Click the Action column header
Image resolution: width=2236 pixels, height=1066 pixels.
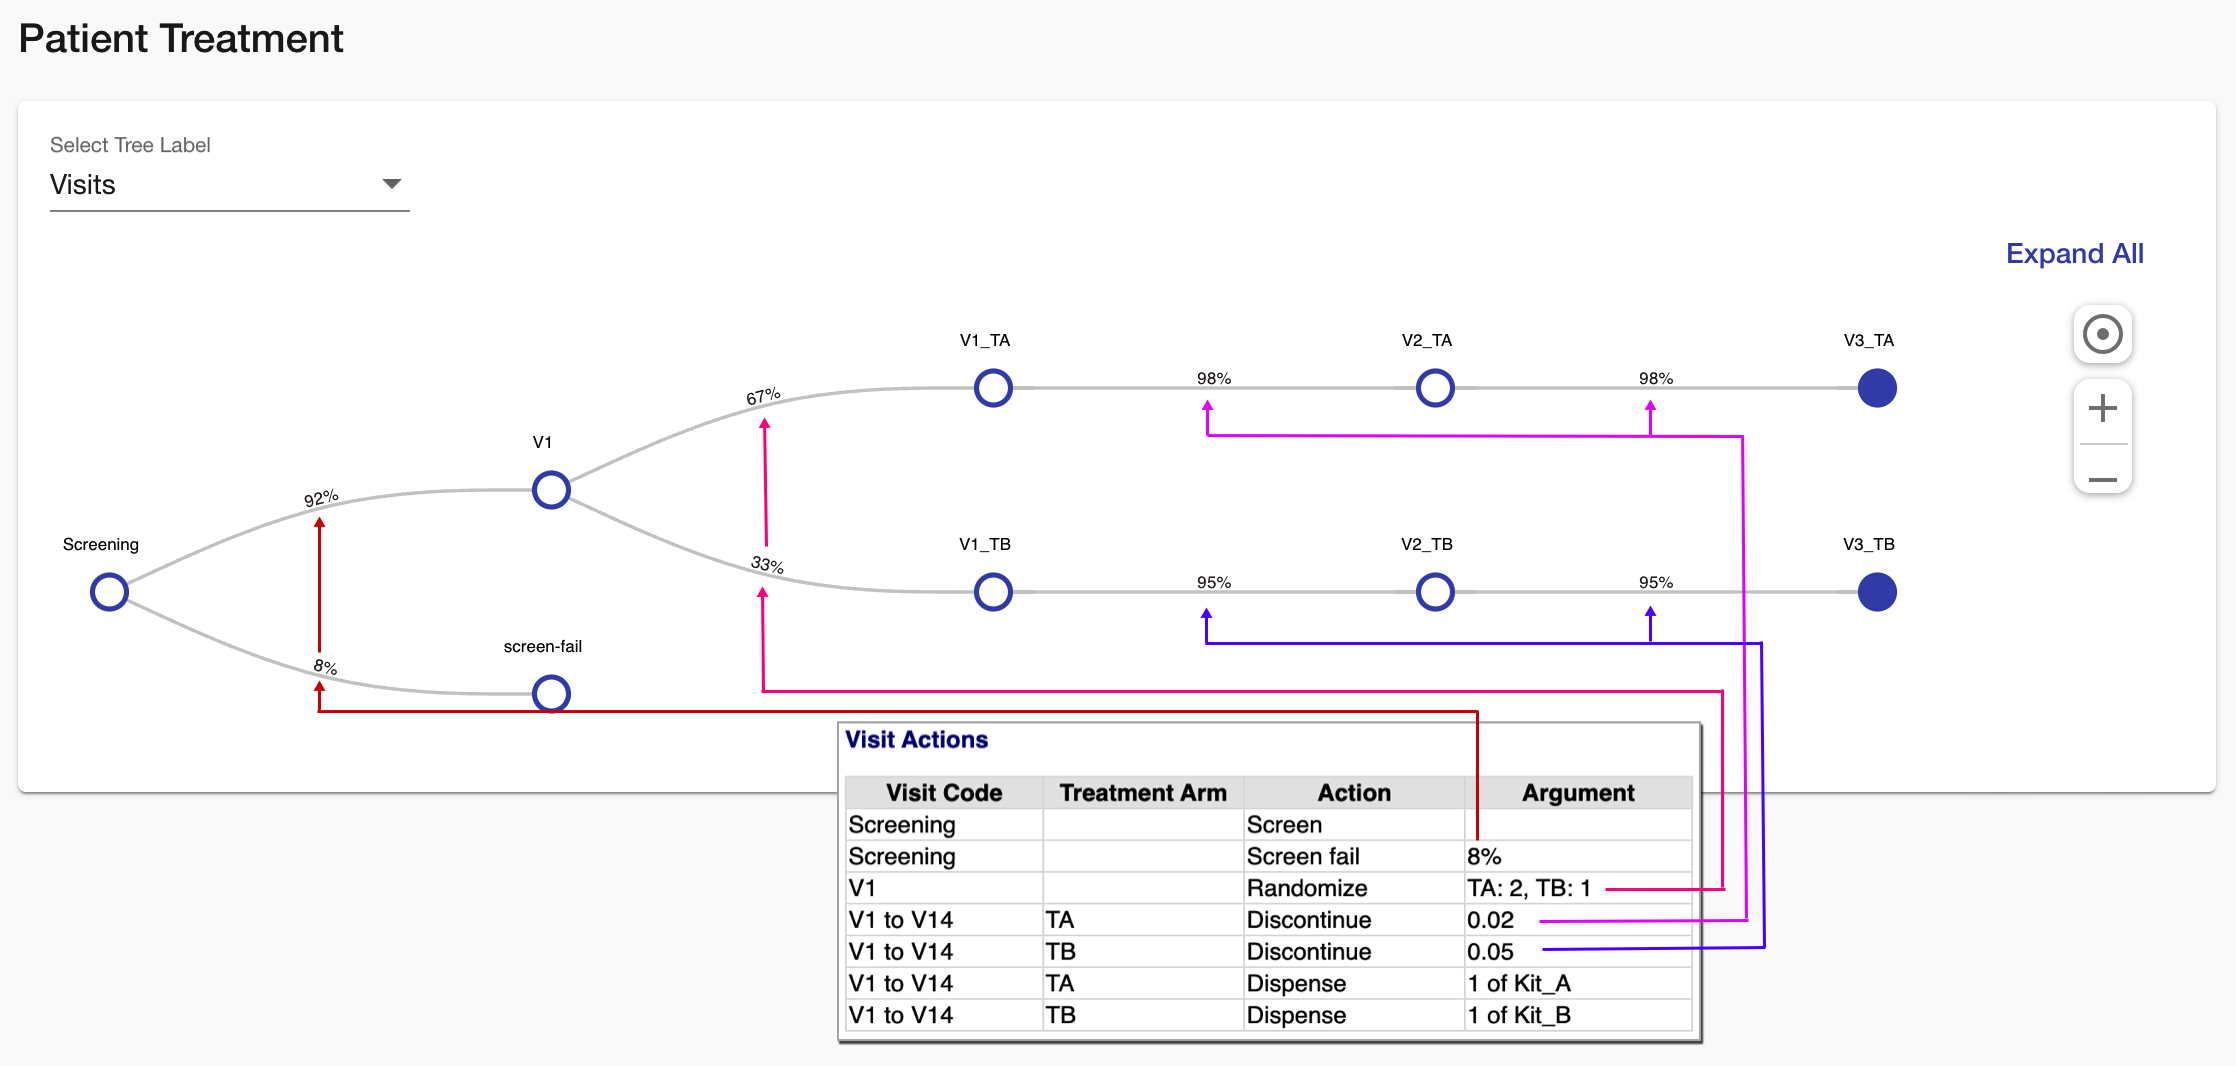tap(1354, 792)
